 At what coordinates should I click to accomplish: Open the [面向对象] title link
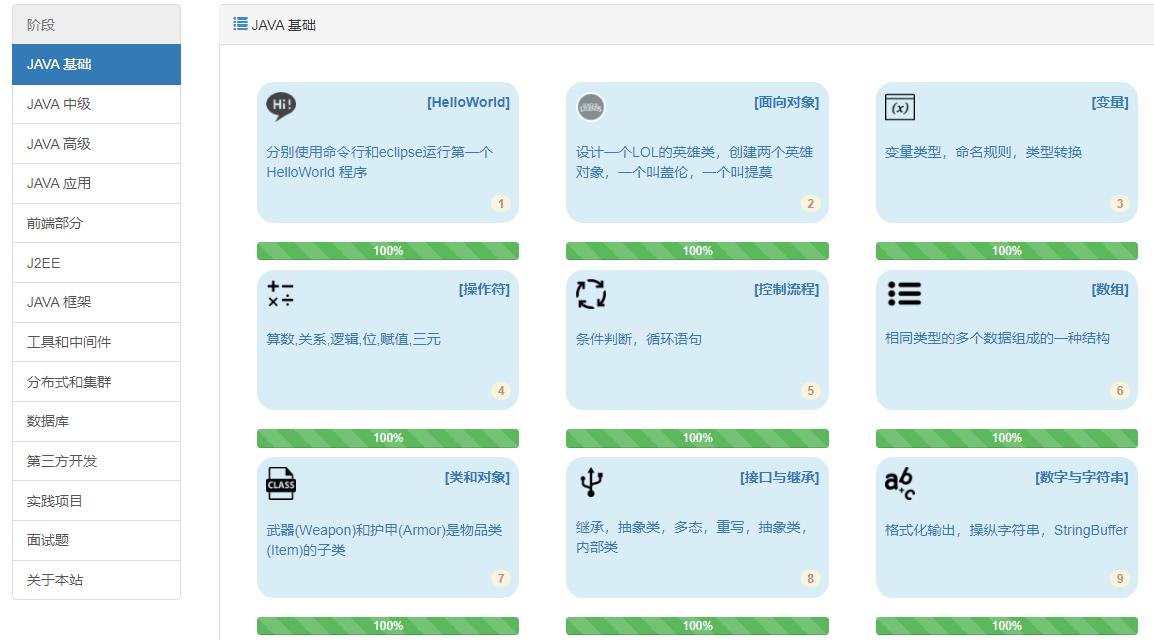(786, 102)
